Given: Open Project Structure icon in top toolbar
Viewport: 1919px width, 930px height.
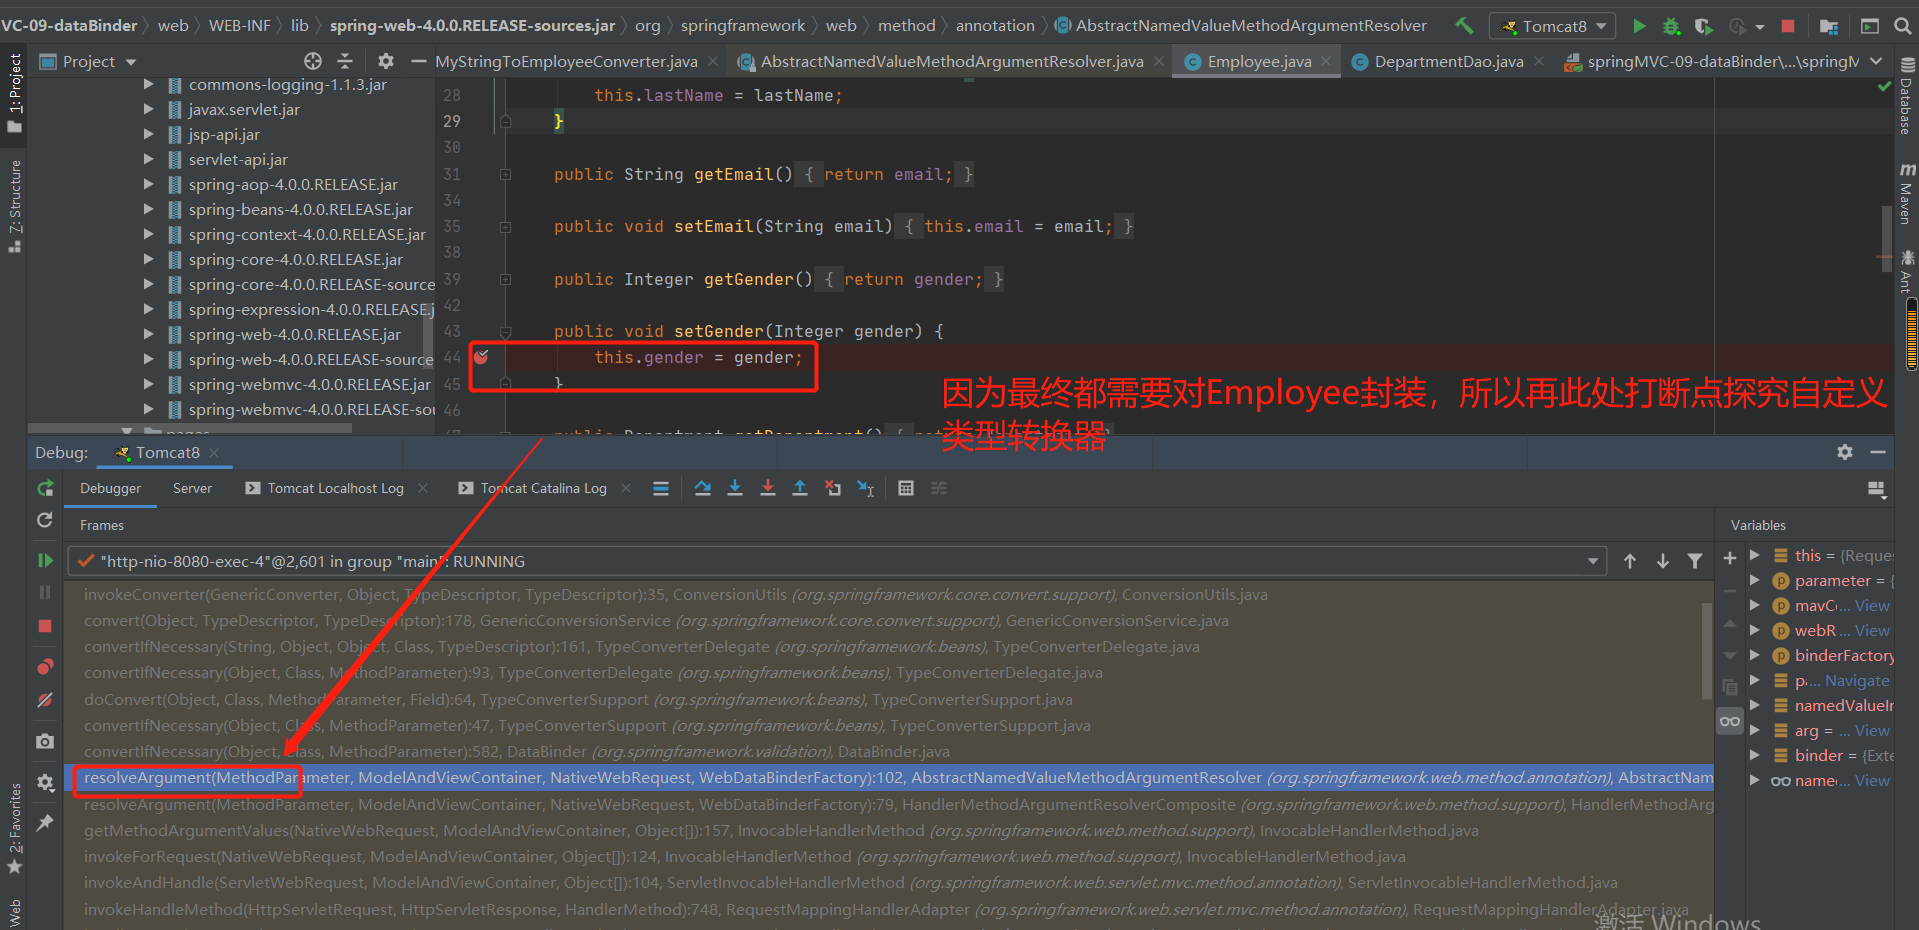Looking at the screenshot, I should point(1829,26).
